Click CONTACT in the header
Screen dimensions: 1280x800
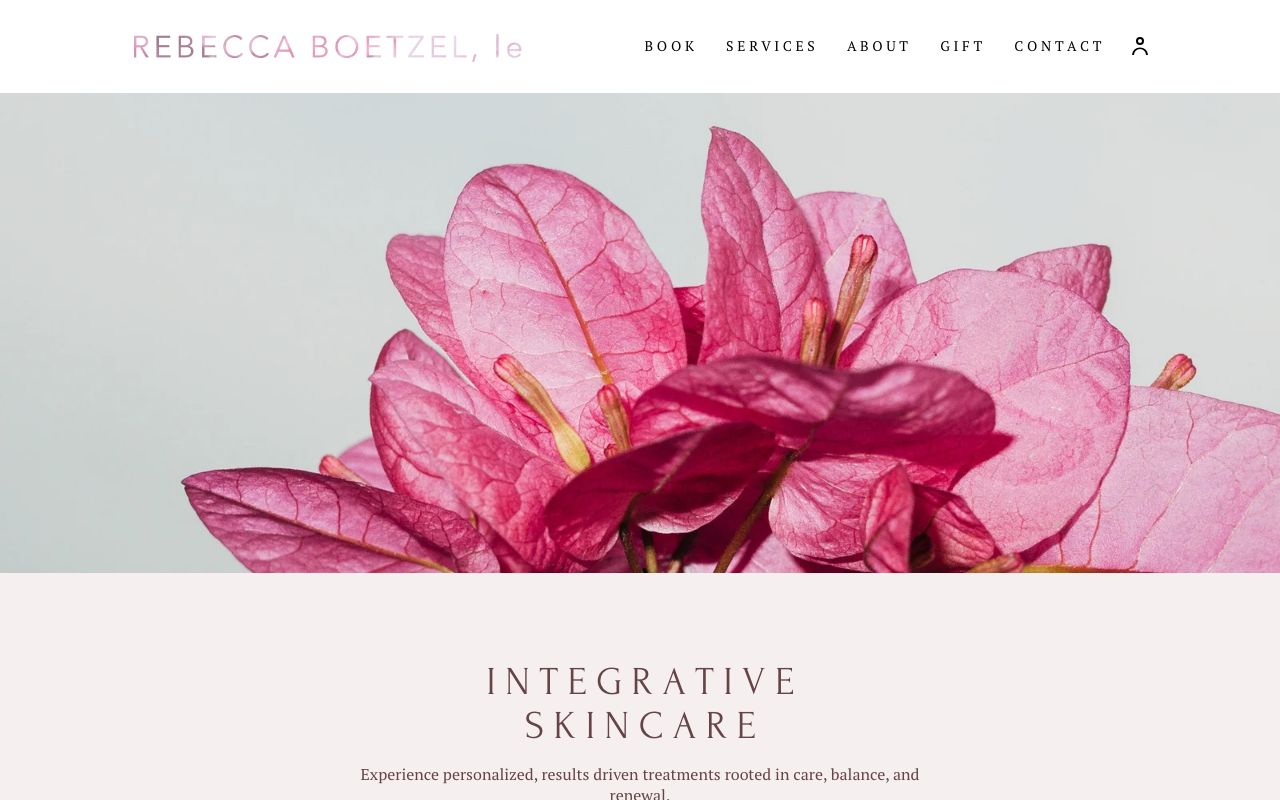(1059, 46)
